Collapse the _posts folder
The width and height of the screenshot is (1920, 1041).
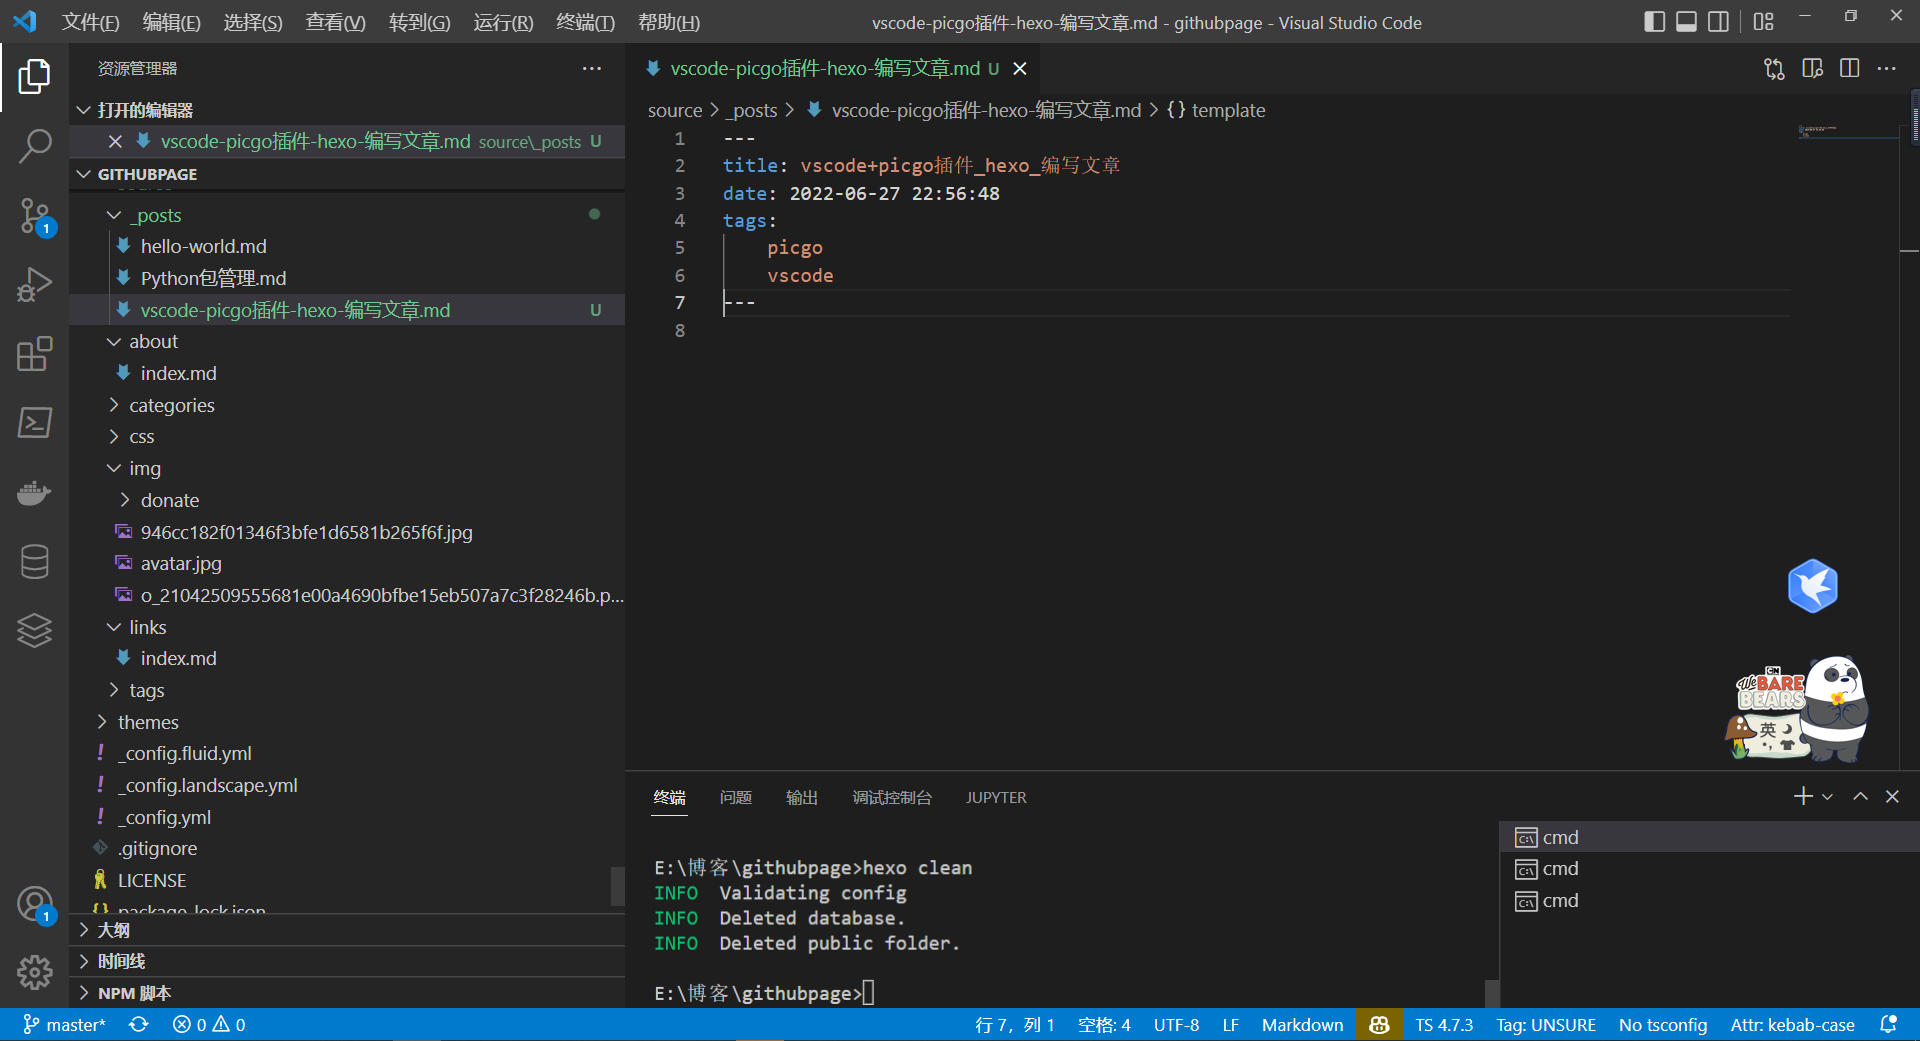pyautogui.click(x=347, y=215)
